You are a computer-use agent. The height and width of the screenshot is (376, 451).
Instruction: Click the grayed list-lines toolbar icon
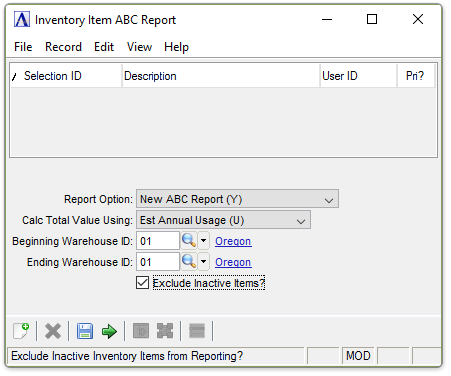(197, 331)
